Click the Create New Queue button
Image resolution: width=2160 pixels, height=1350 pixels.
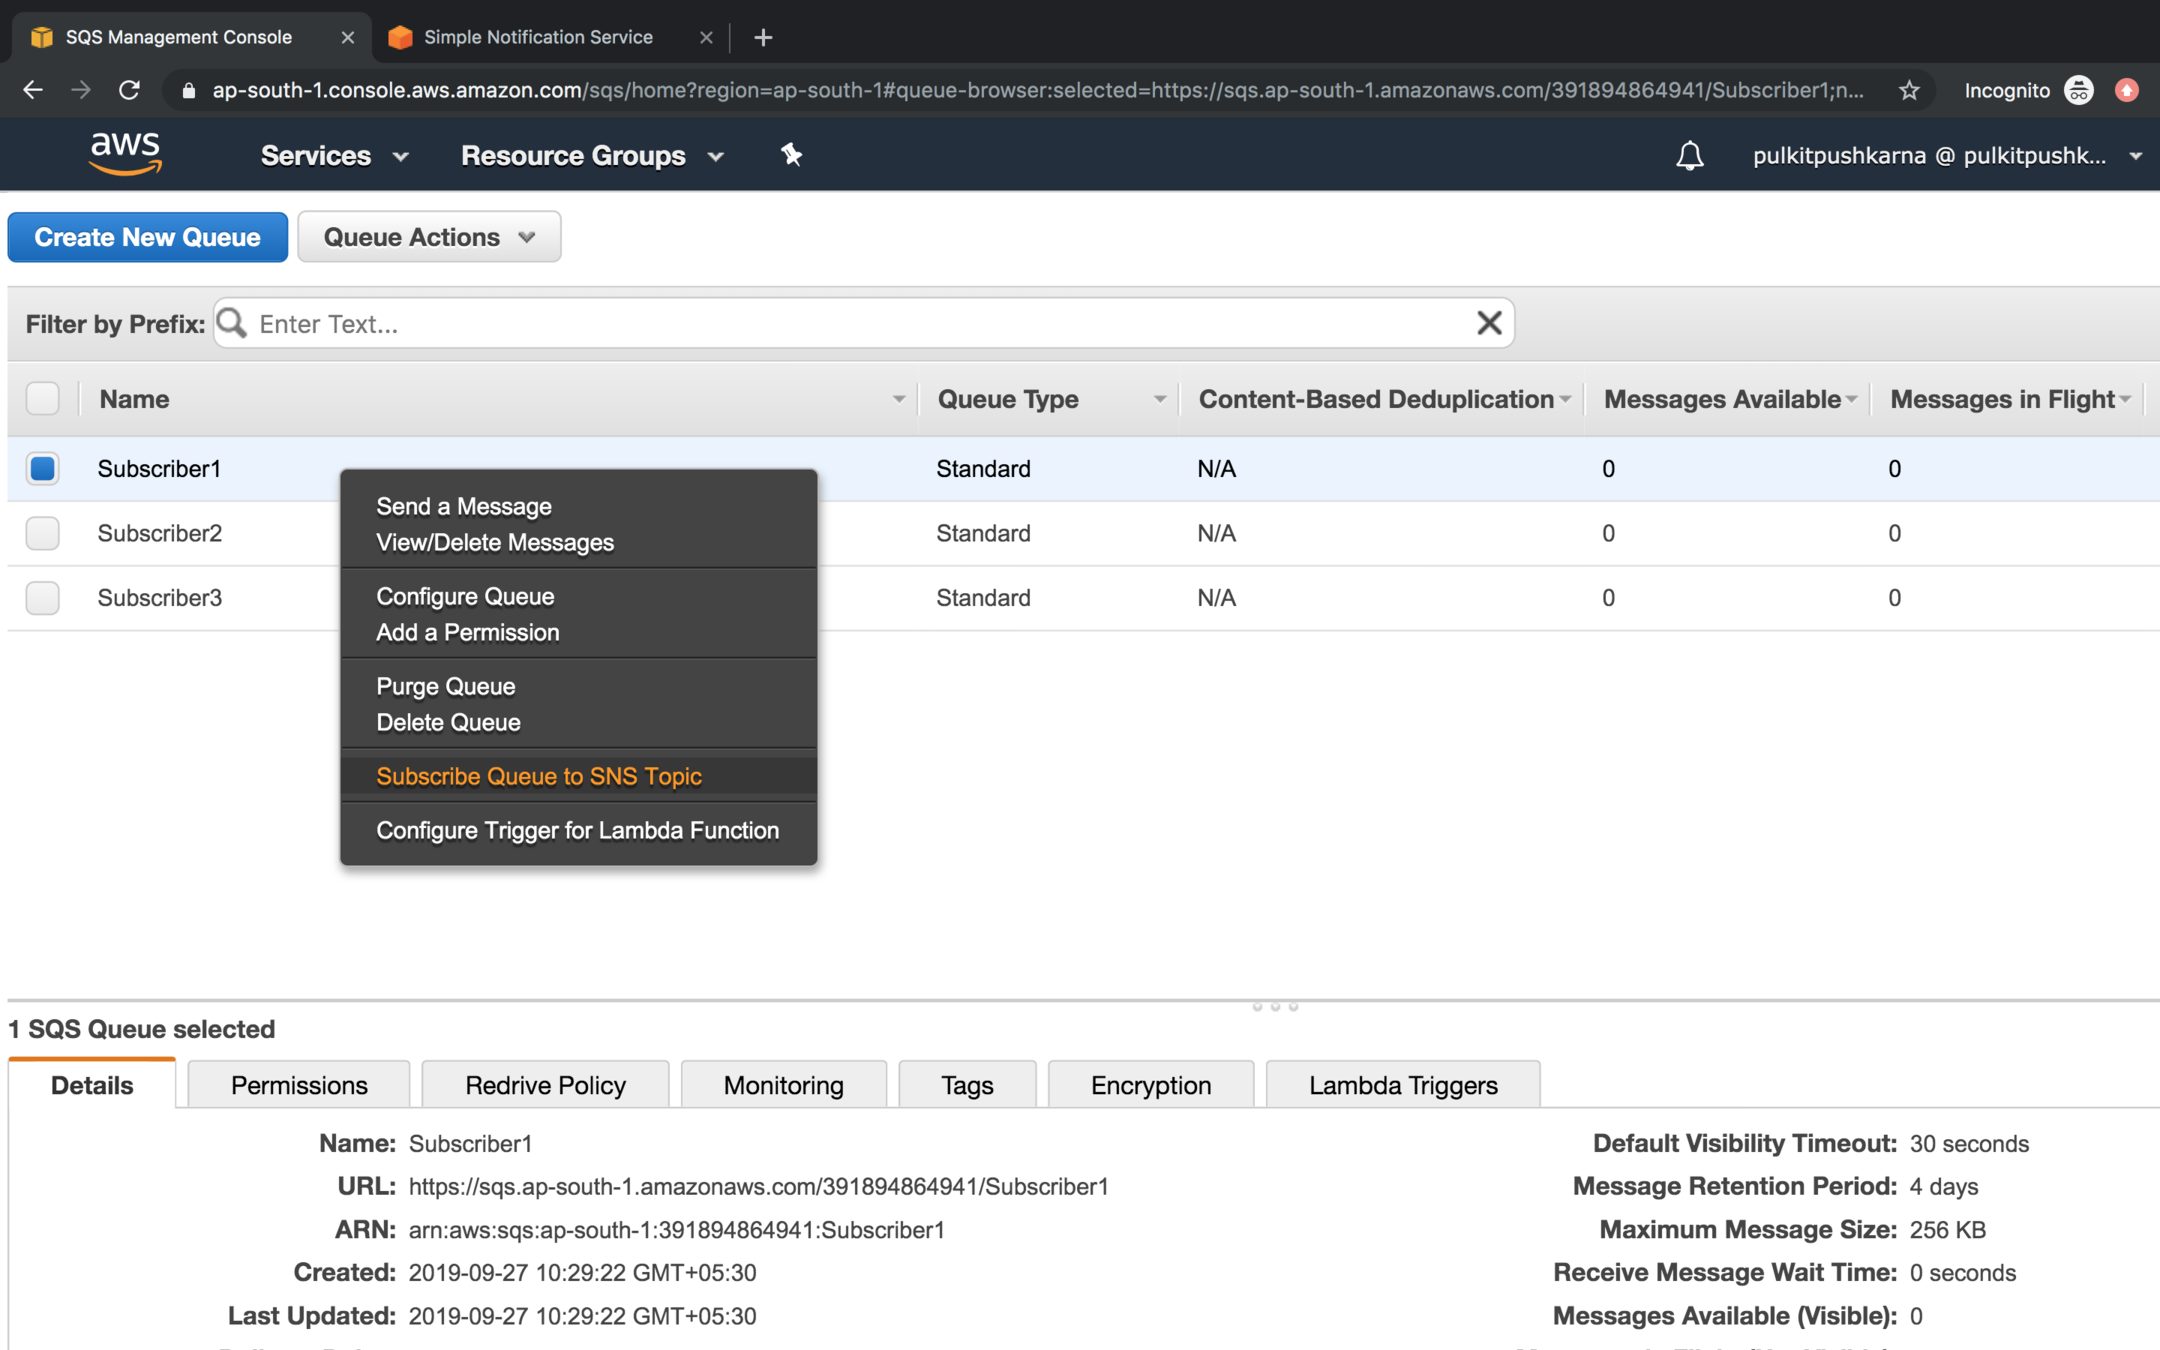coord(147,237)
